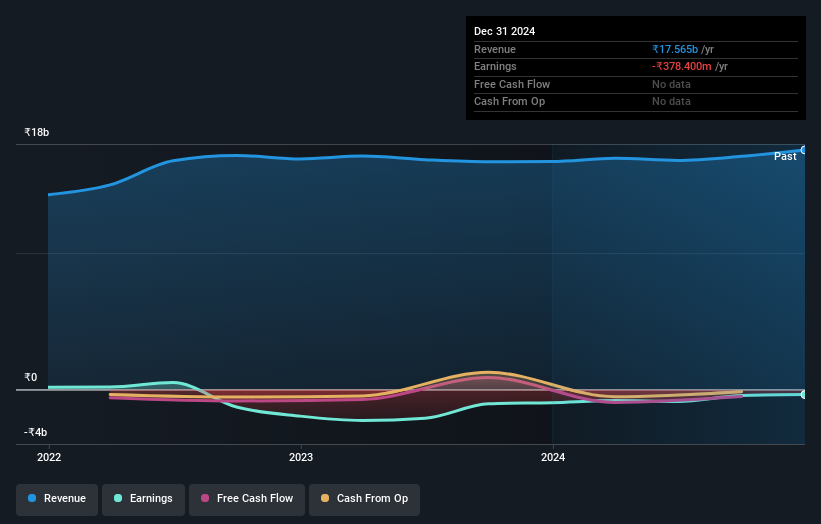821x524 pixels.
Task: Click the revenue endpoint marker at chart right edge
Action: click(804, 150)
